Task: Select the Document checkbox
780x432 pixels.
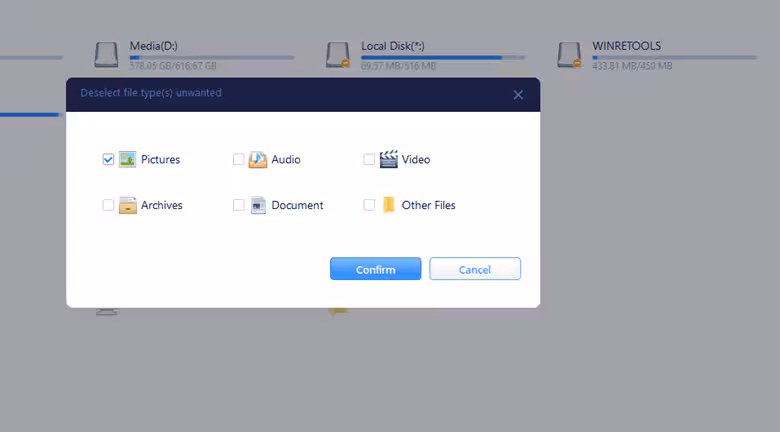Action: (x=239, y=205)
